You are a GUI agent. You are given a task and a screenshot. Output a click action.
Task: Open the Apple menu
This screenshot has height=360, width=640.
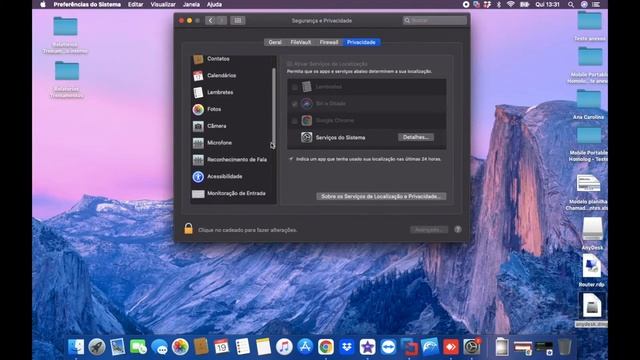pos(43,4)
